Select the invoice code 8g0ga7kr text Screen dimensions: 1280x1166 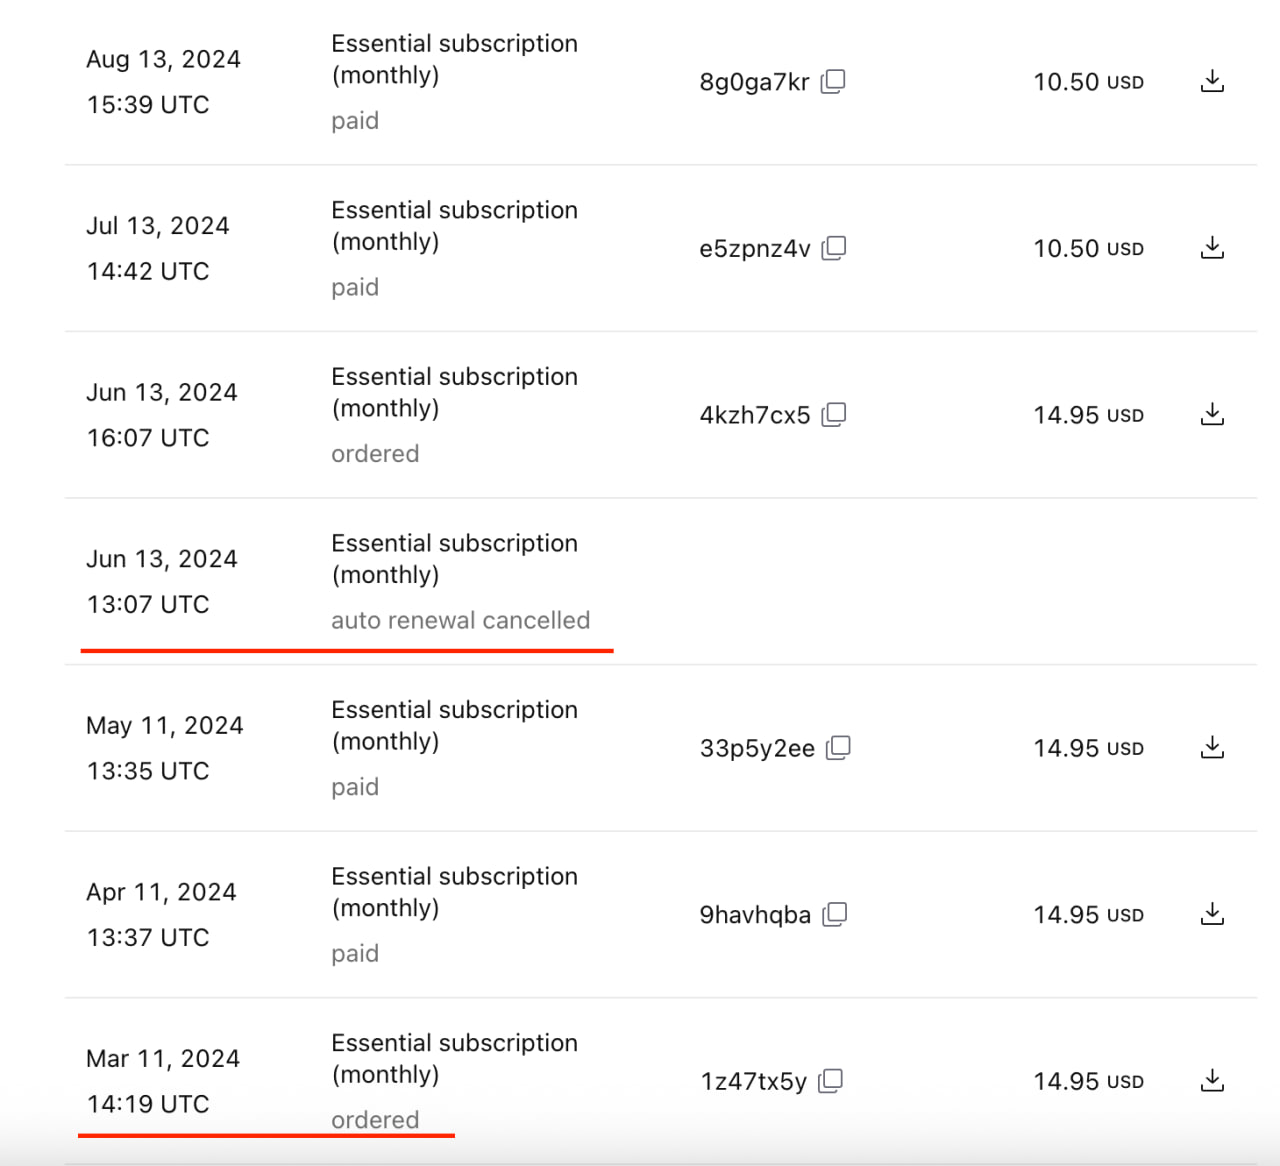point(754,82)
